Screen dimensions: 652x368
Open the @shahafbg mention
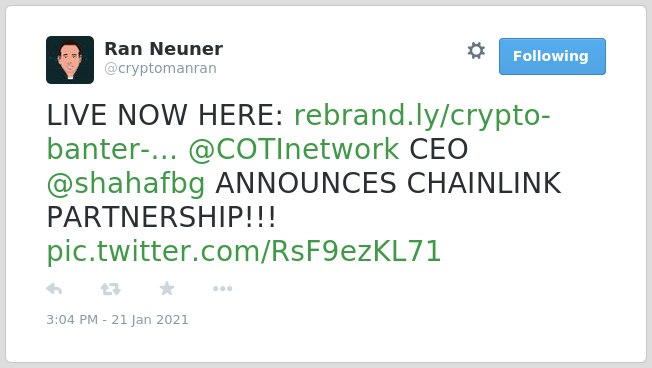[x=126, y=184]
